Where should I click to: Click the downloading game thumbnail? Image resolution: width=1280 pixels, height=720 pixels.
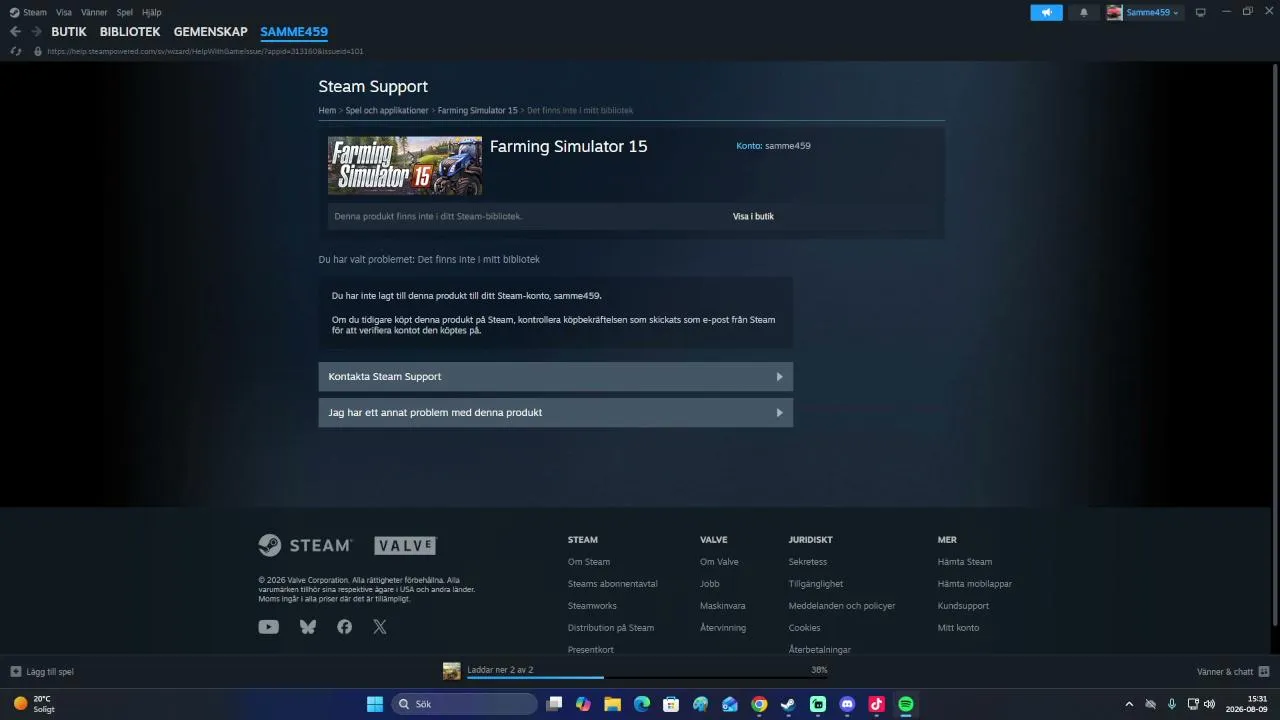(x=452, y=671)
